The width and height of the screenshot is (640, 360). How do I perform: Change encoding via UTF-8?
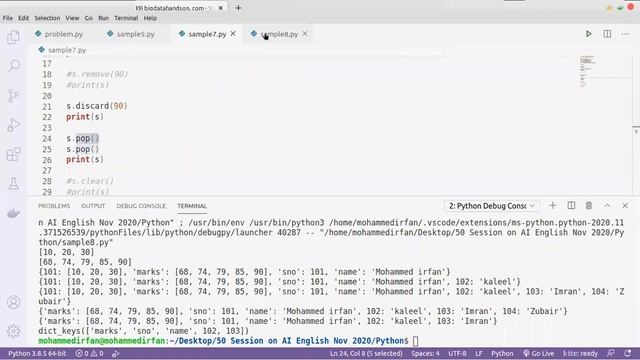pyautogui.click(x=457, y=353)
